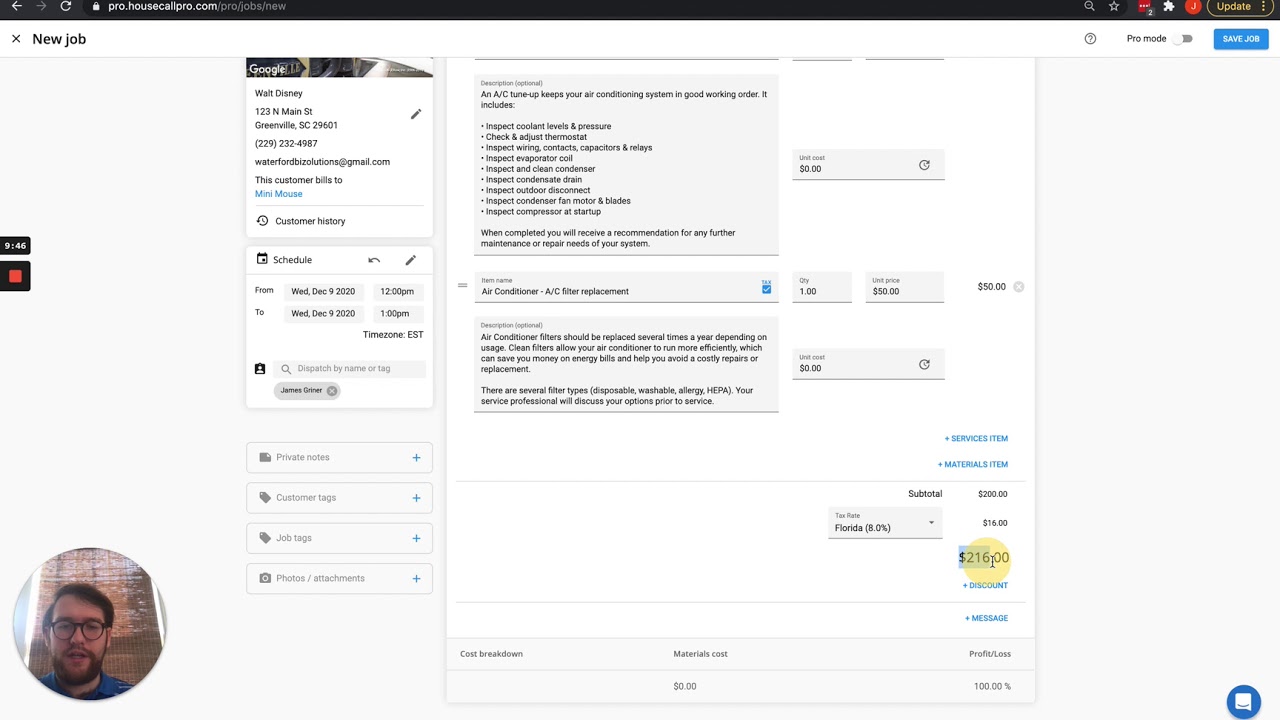1280x720 pixels.
Task: Click the dispatch employee badge icon
Action: [x=260, y=369]
